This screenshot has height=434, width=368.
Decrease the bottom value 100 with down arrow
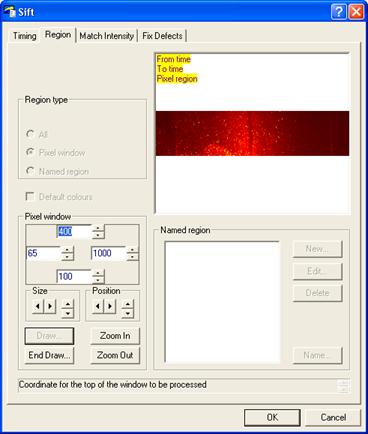tap(98, 280)
